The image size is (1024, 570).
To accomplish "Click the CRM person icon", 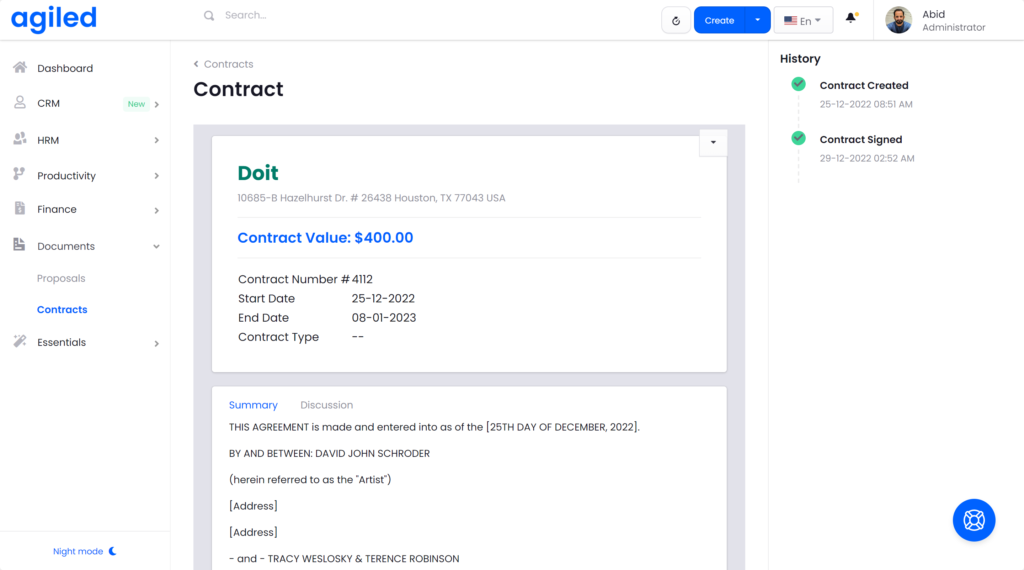I will [x=19, y=103].
